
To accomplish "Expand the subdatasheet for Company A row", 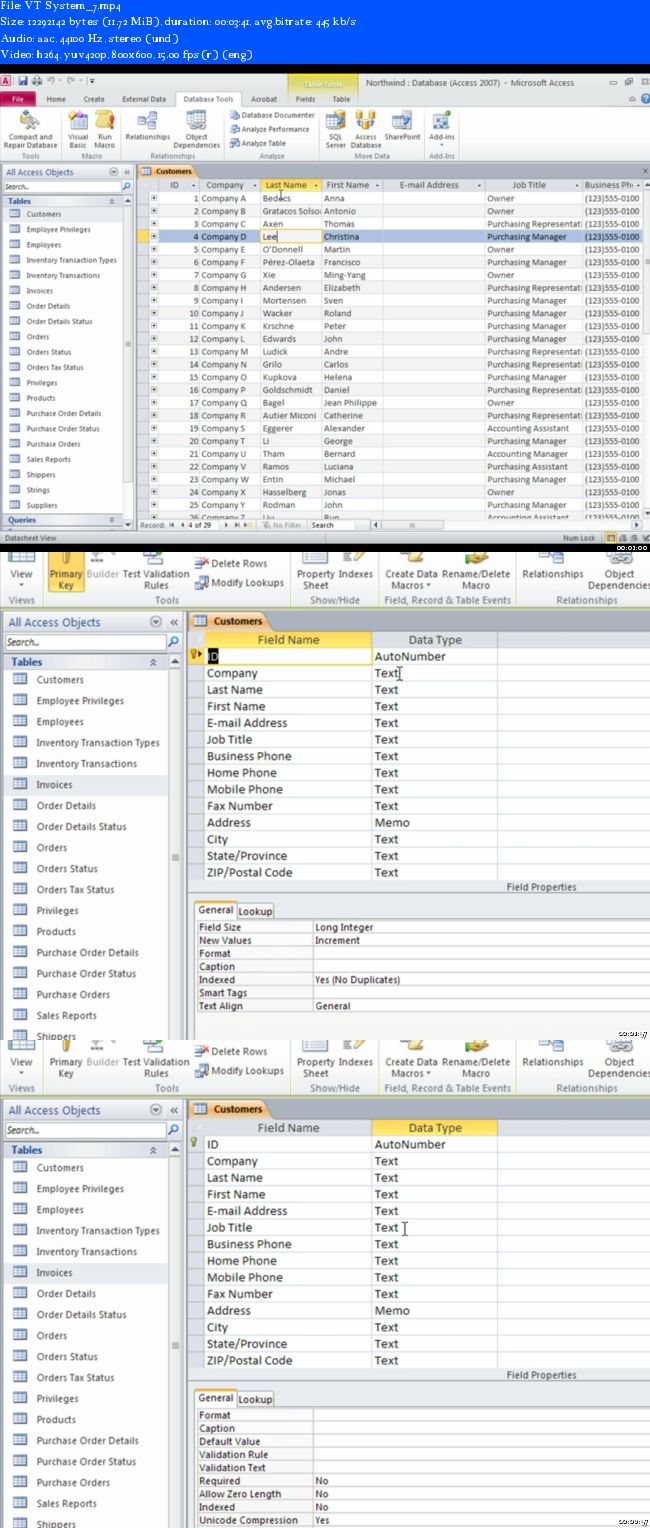I will point(154,198).
